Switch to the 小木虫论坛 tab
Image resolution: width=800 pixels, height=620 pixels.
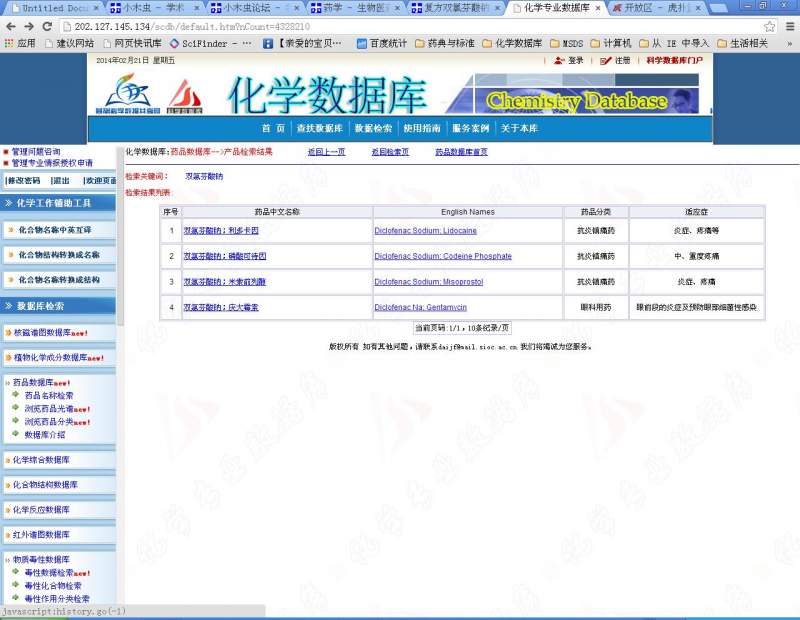(255, 8)
